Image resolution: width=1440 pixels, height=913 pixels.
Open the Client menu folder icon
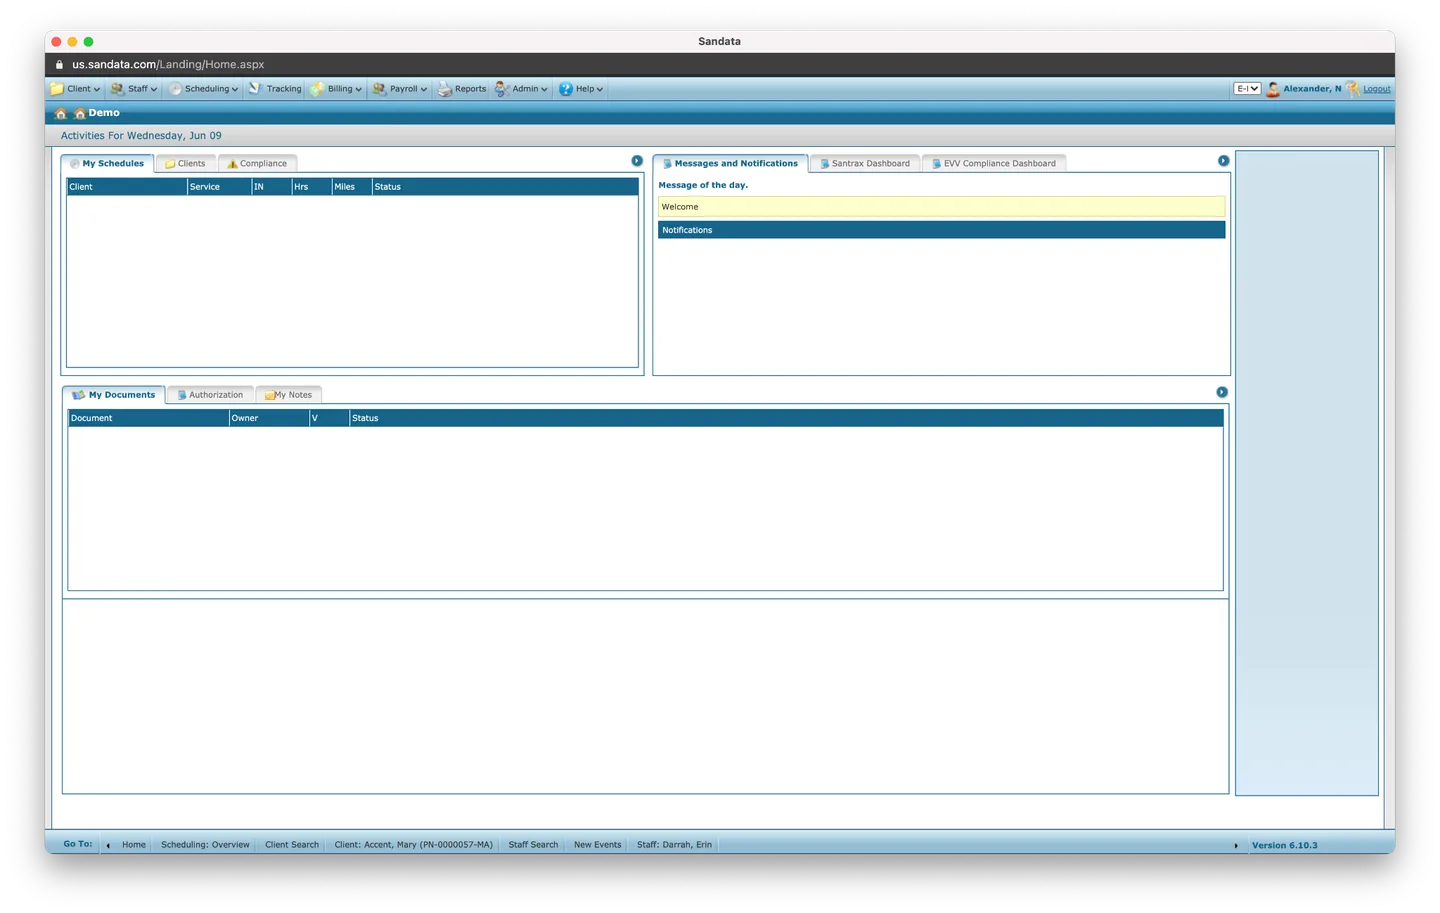(x=58, y=88)
